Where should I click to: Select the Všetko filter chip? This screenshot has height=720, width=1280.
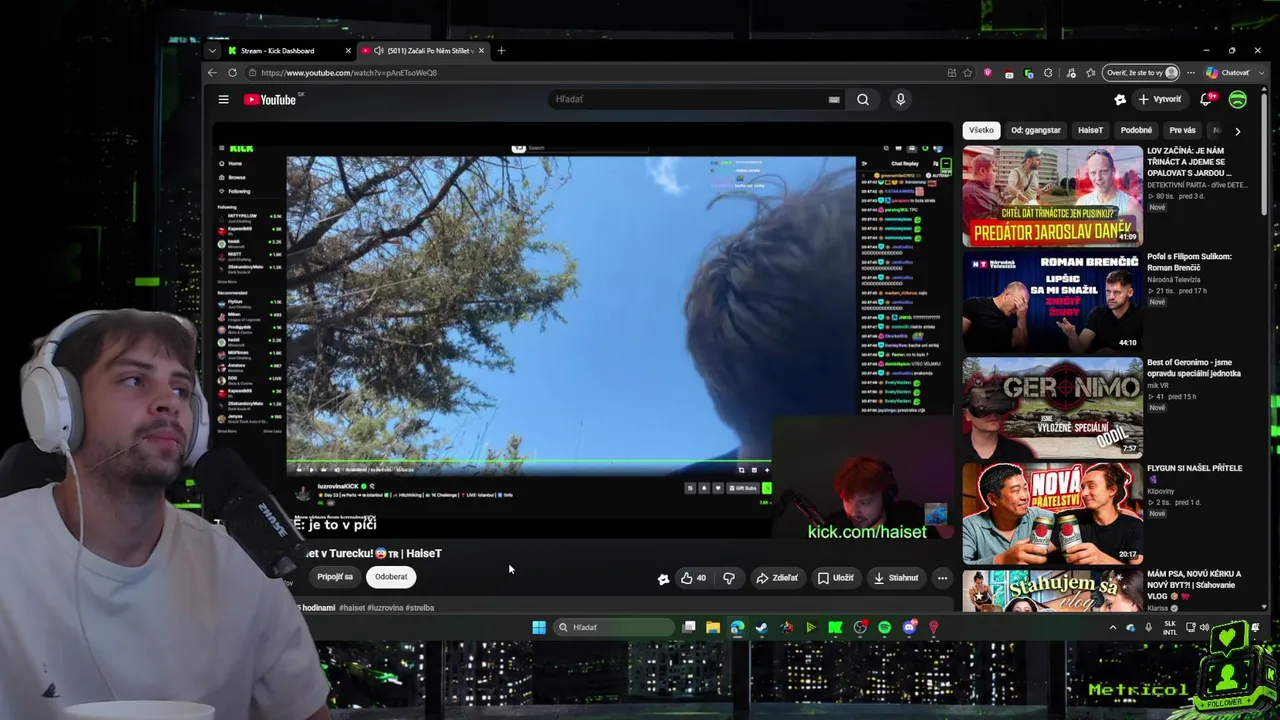click(x=982, y=130)
